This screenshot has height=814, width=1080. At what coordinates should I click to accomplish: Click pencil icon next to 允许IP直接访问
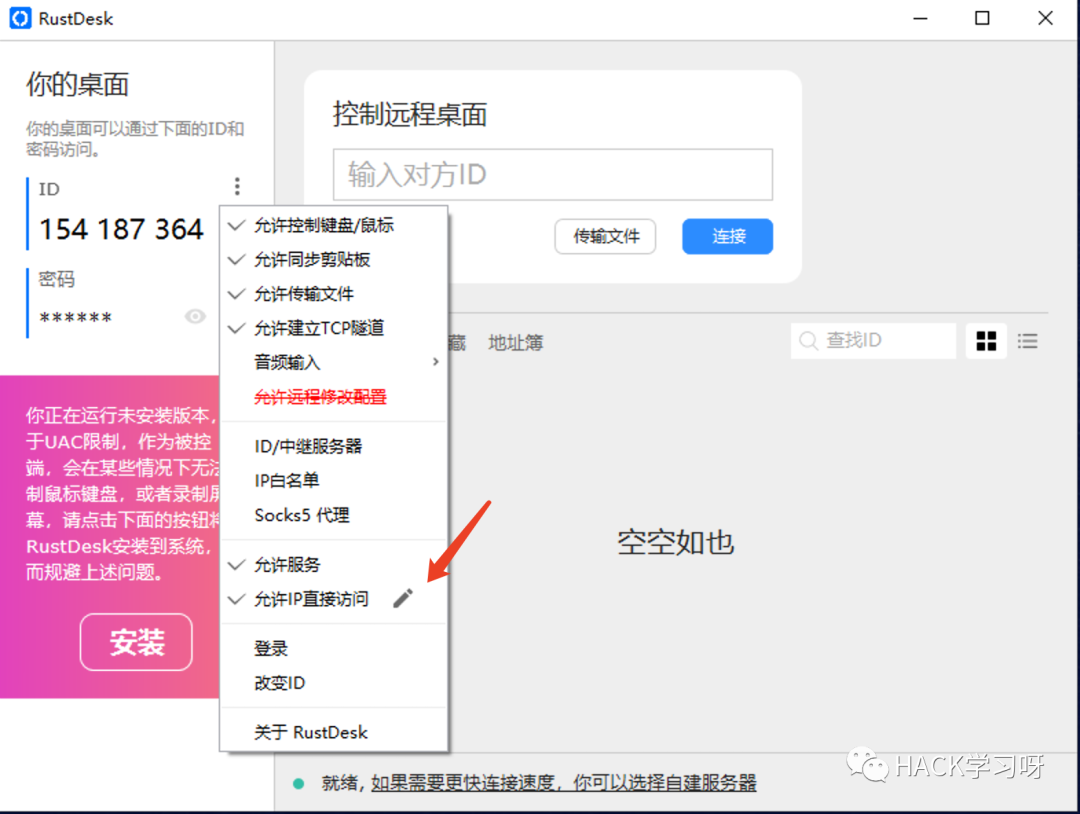pos(403,598)
